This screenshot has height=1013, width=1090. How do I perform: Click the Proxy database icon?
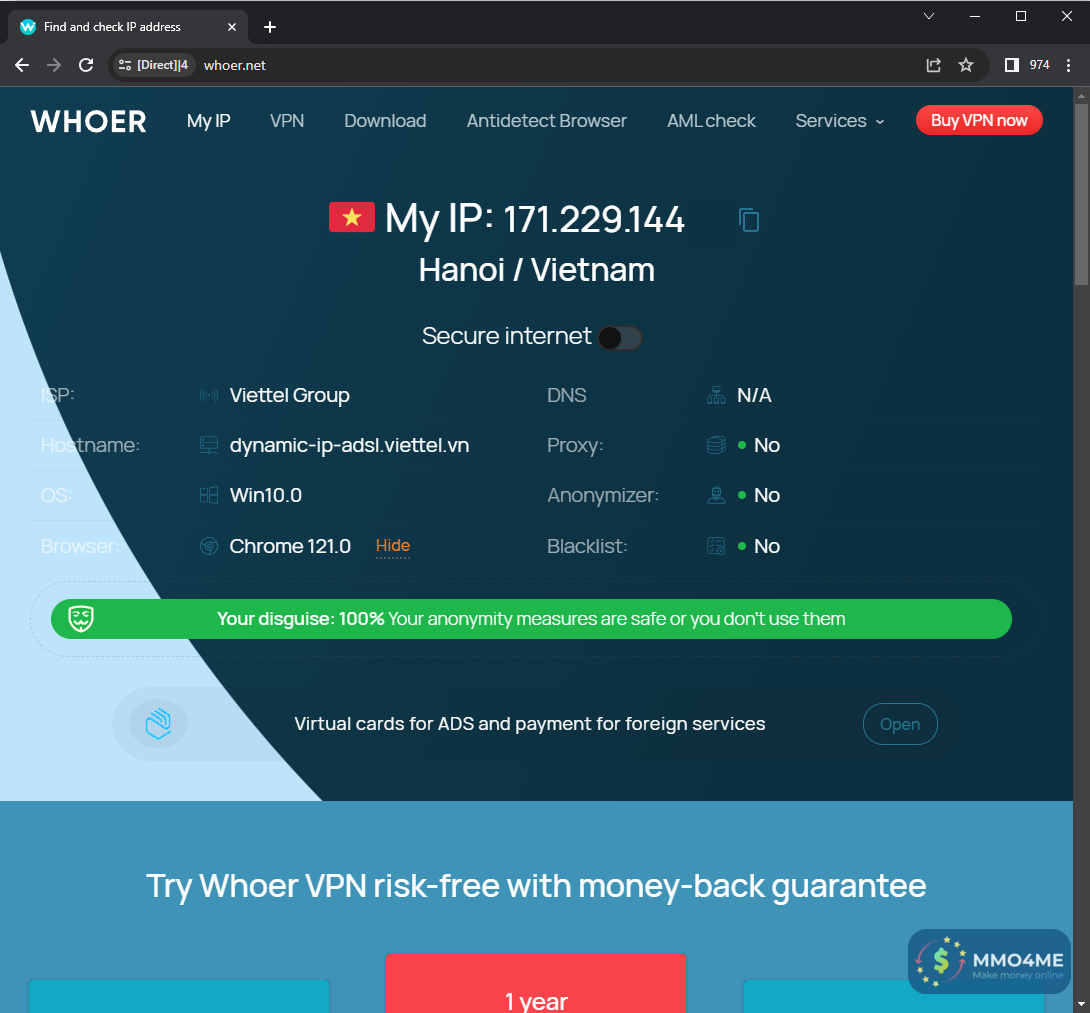pos(716,445)
